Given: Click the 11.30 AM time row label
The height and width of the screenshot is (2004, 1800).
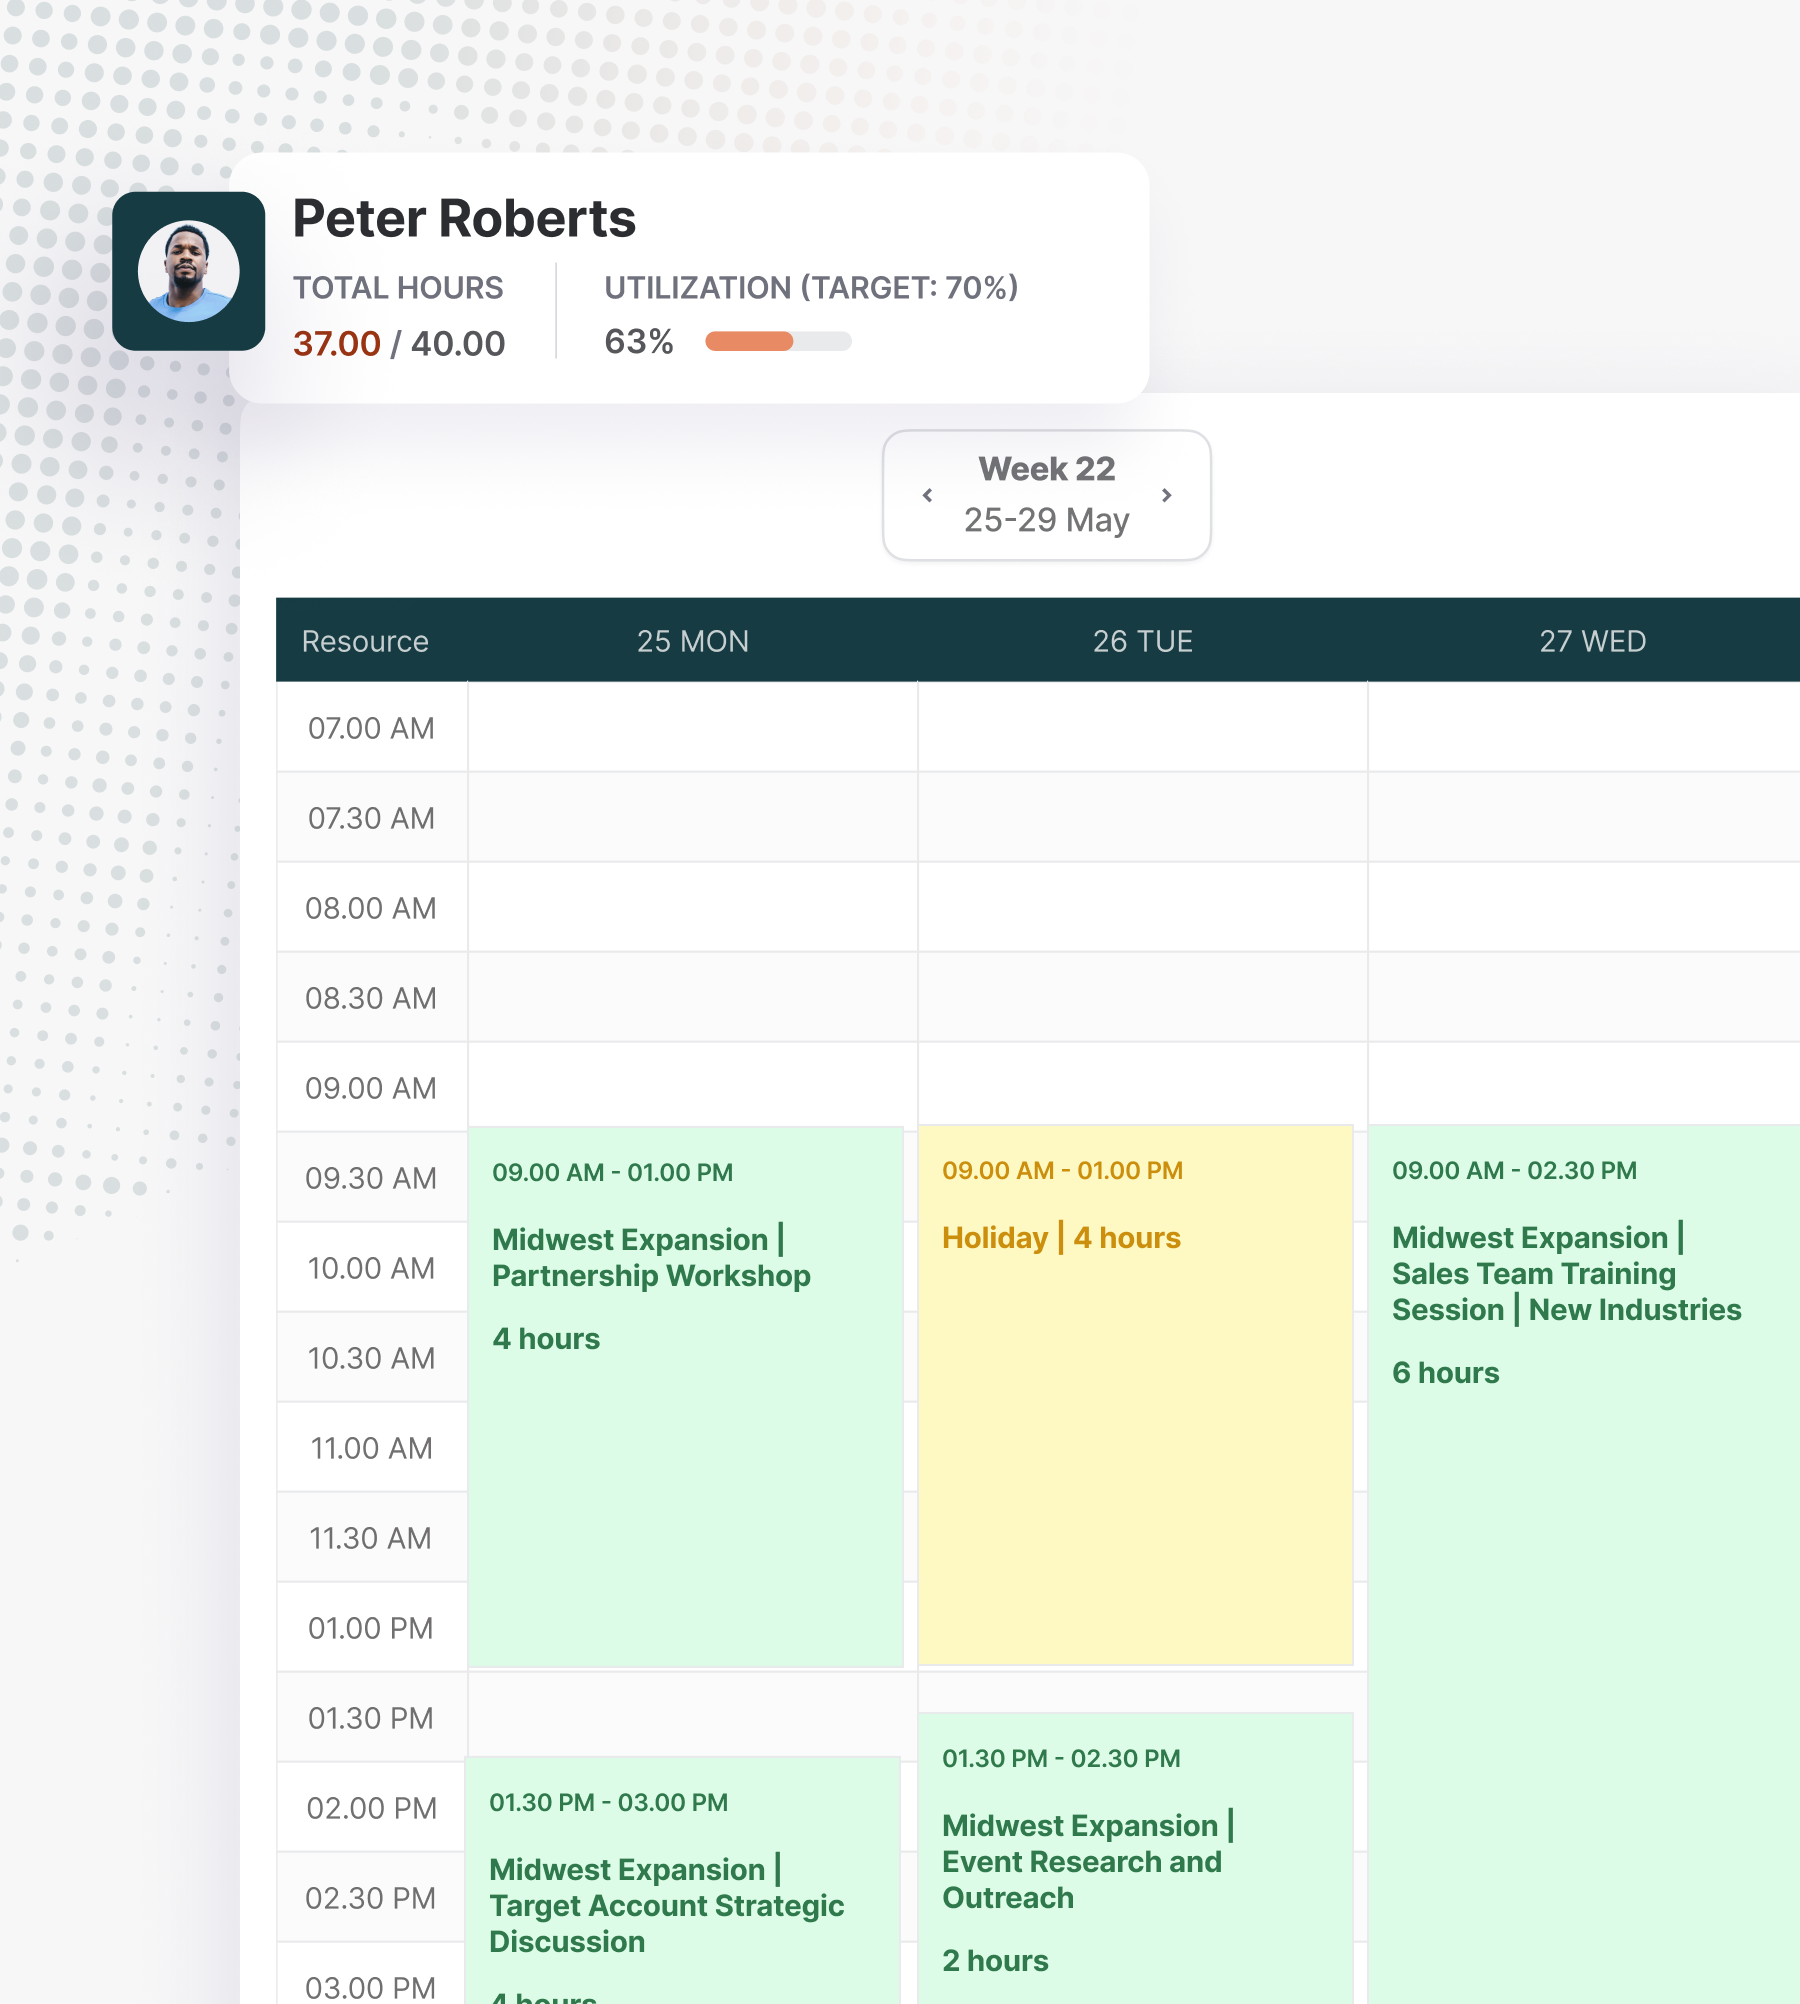Looking at the screenshot, I should [371, 1538].
